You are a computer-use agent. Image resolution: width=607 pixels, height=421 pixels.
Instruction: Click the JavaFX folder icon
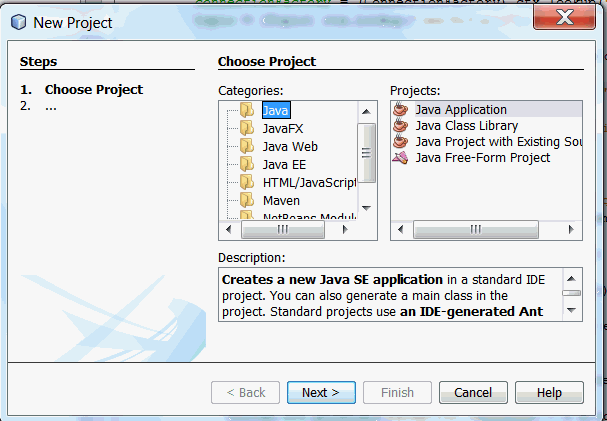pyautogui.click(x=246, y=129)
